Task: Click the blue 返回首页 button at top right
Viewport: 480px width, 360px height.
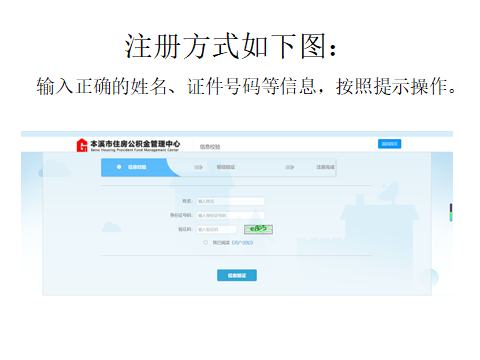Action: tap(390, 144)
